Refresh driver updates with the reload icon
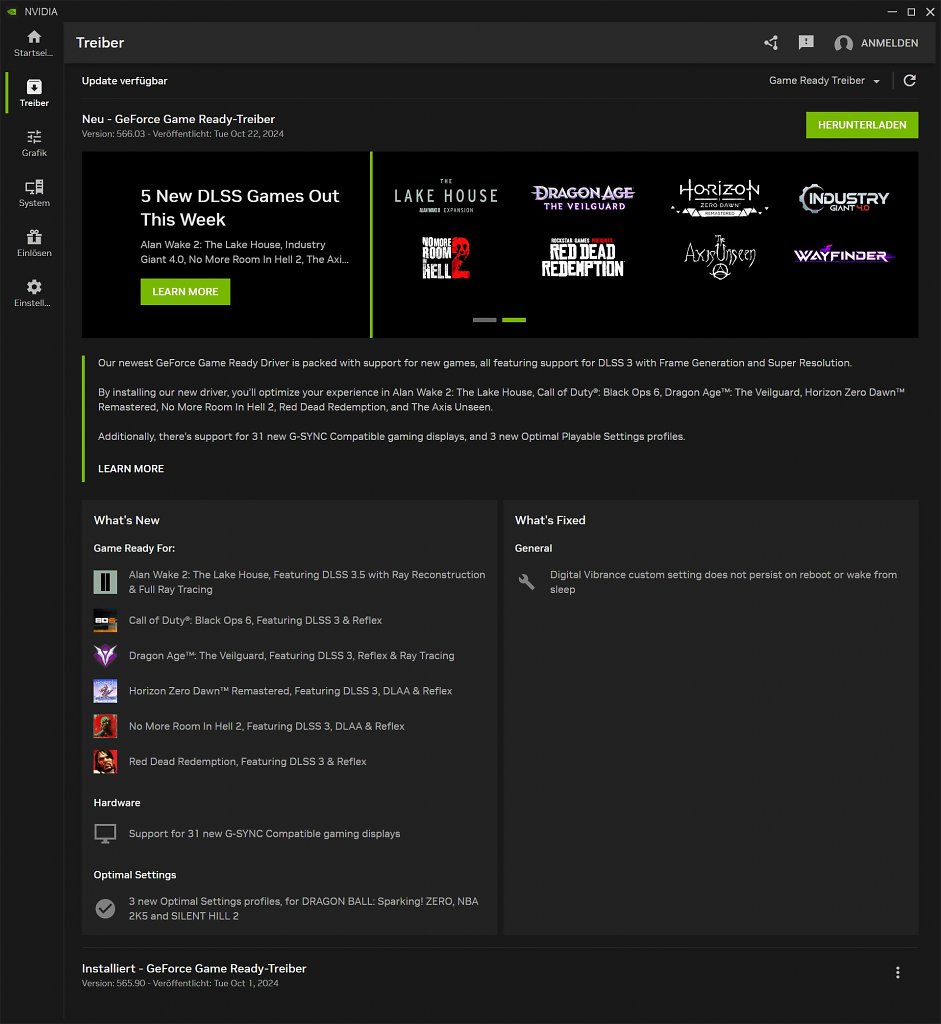This screenshot has width=941, height=1024. (x=910, y=80)
